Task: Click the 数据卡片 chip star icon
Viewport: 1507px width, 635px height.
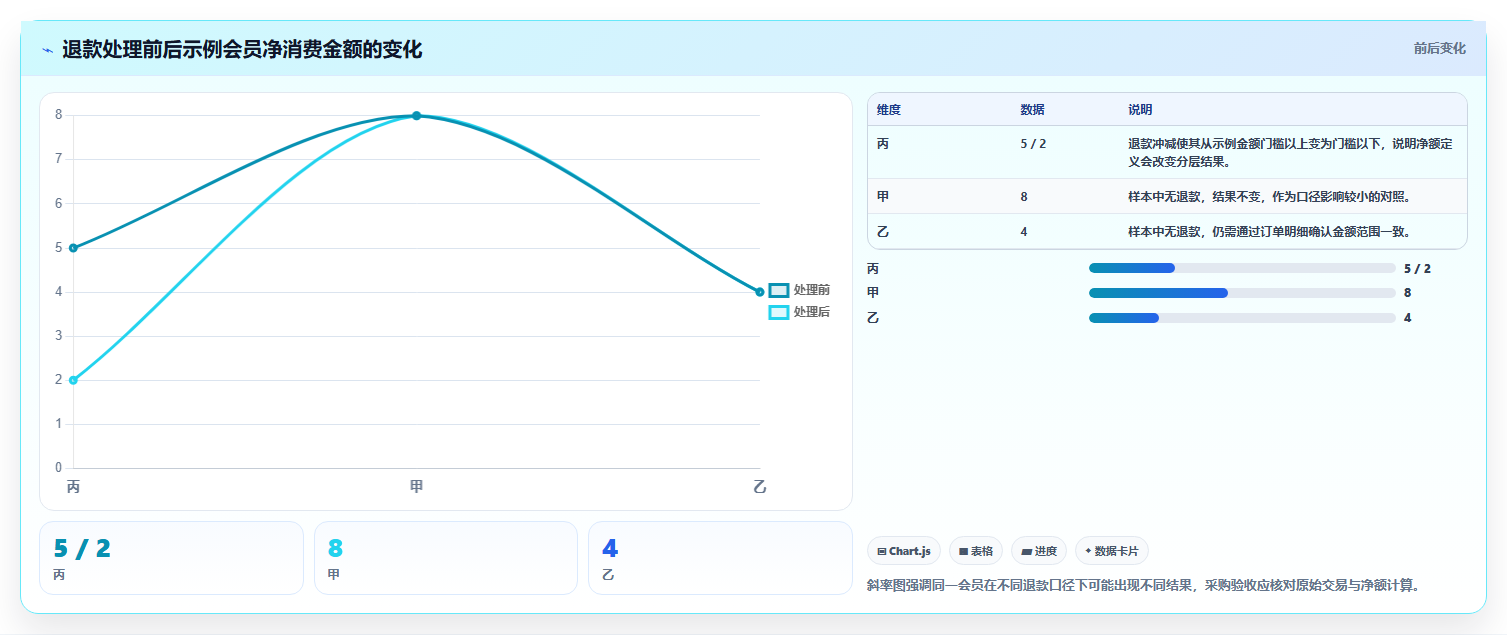Action: click(1088, 551)
